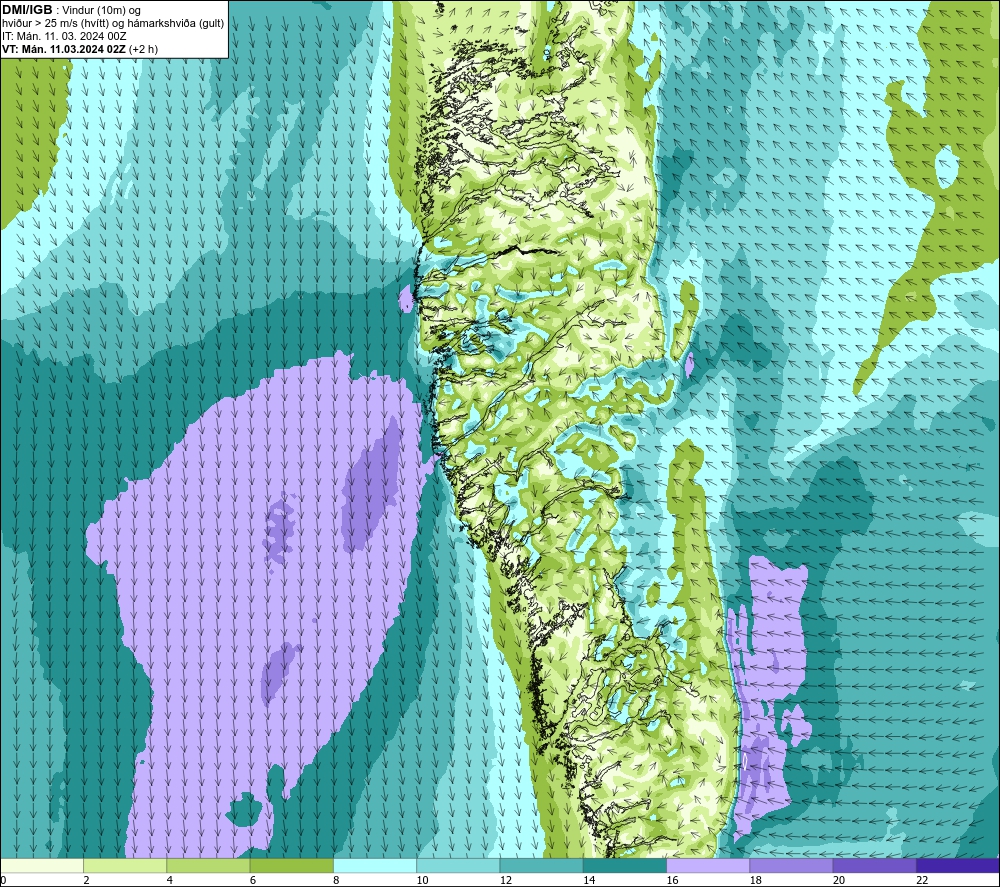Click the 'hviður > 25 m/s (hvítt)' header line
1000x887 pixels.
pos(113,23)
